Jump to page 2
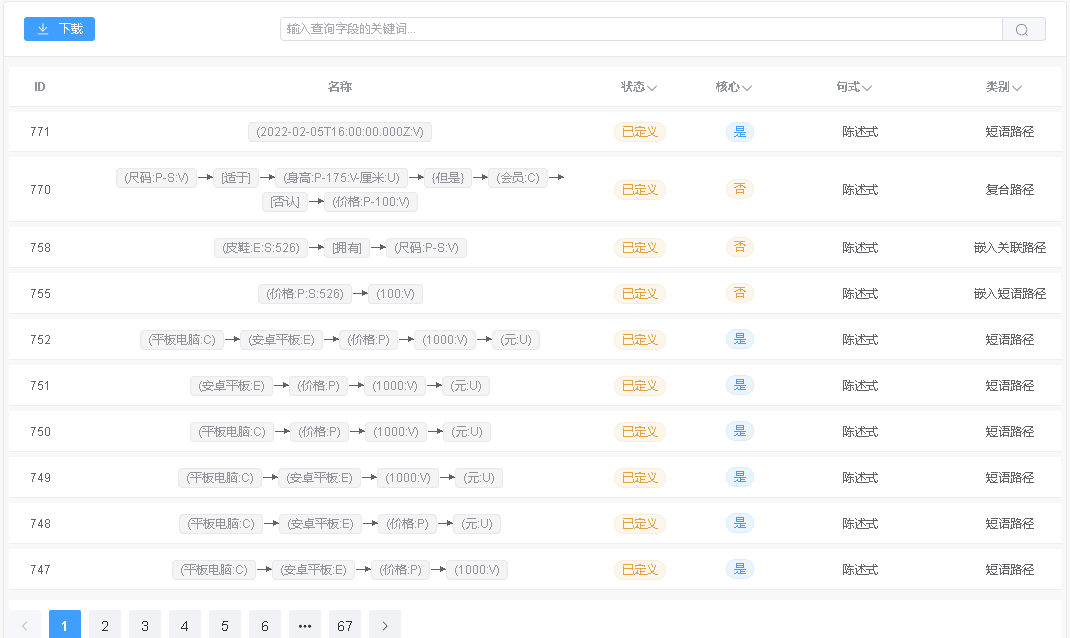 (105, 626)
